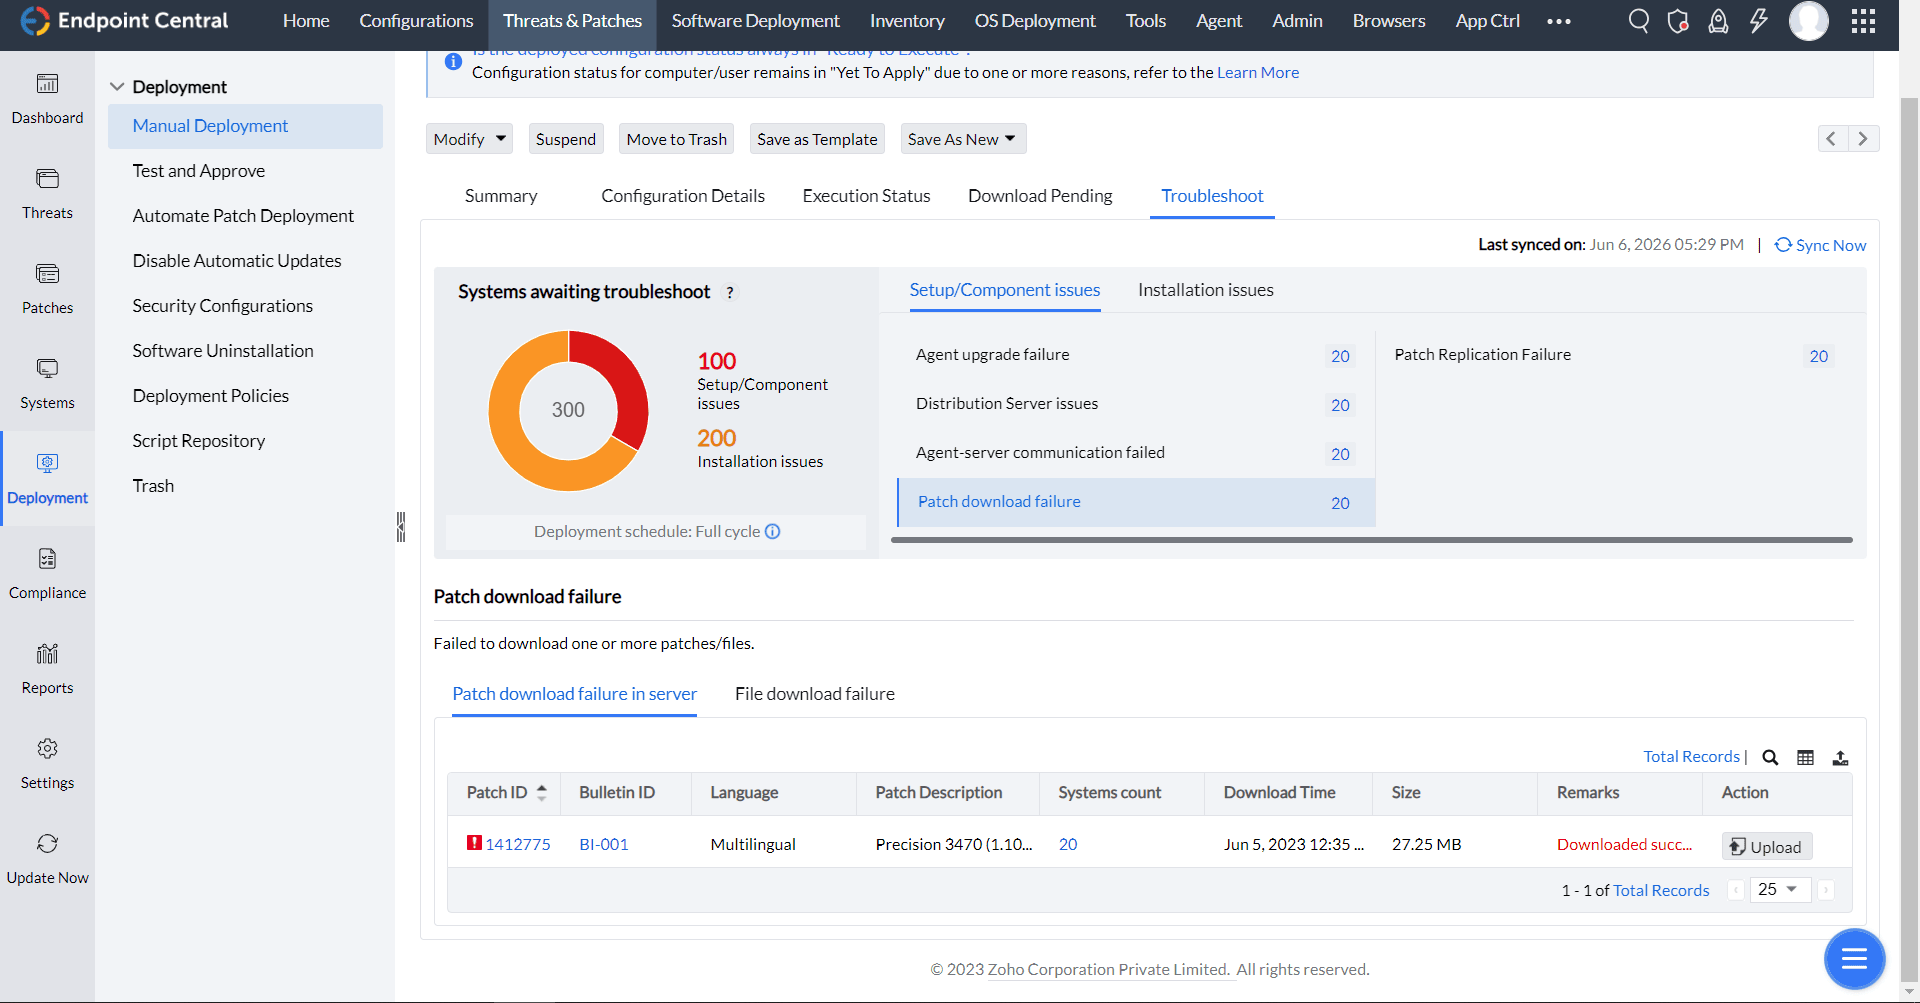This screenshot has height=1003, width=1920.
Task: Expand the Save As New dropdown
Action: [962, 139]
